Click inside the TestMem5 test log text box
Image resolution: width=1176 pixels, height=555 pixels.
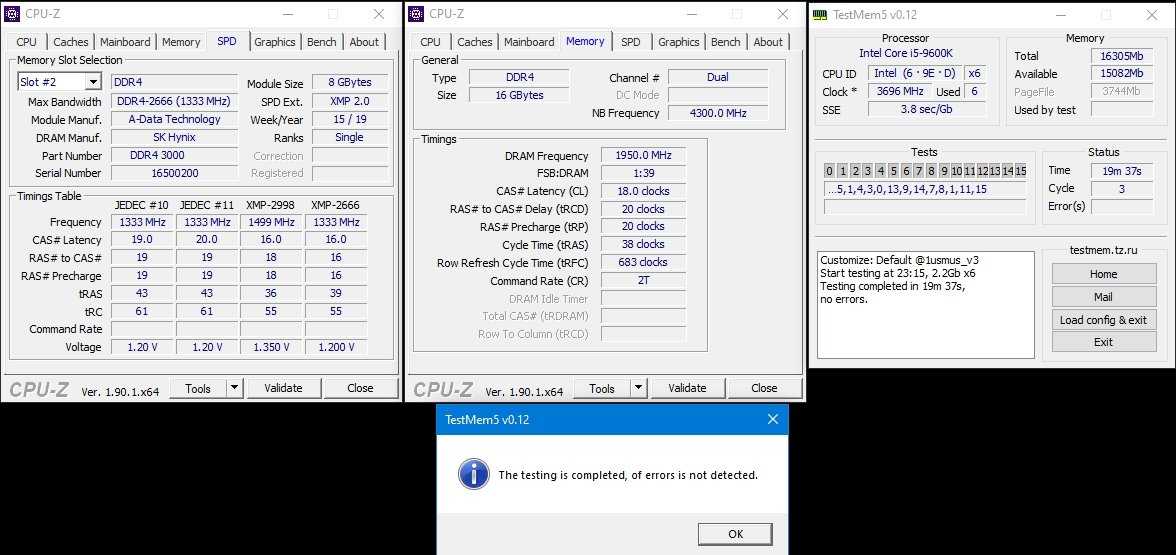coord(925,320)
